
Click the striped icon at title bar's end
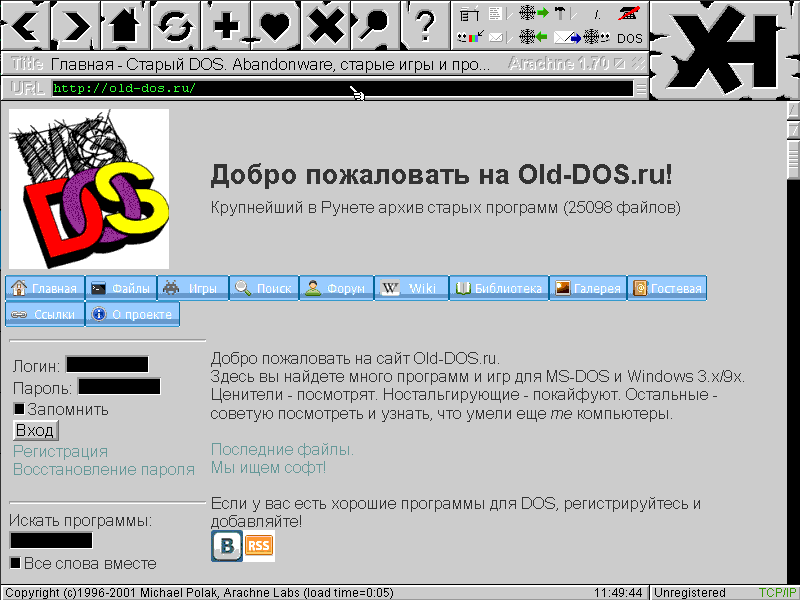click(x=638, y=64)
